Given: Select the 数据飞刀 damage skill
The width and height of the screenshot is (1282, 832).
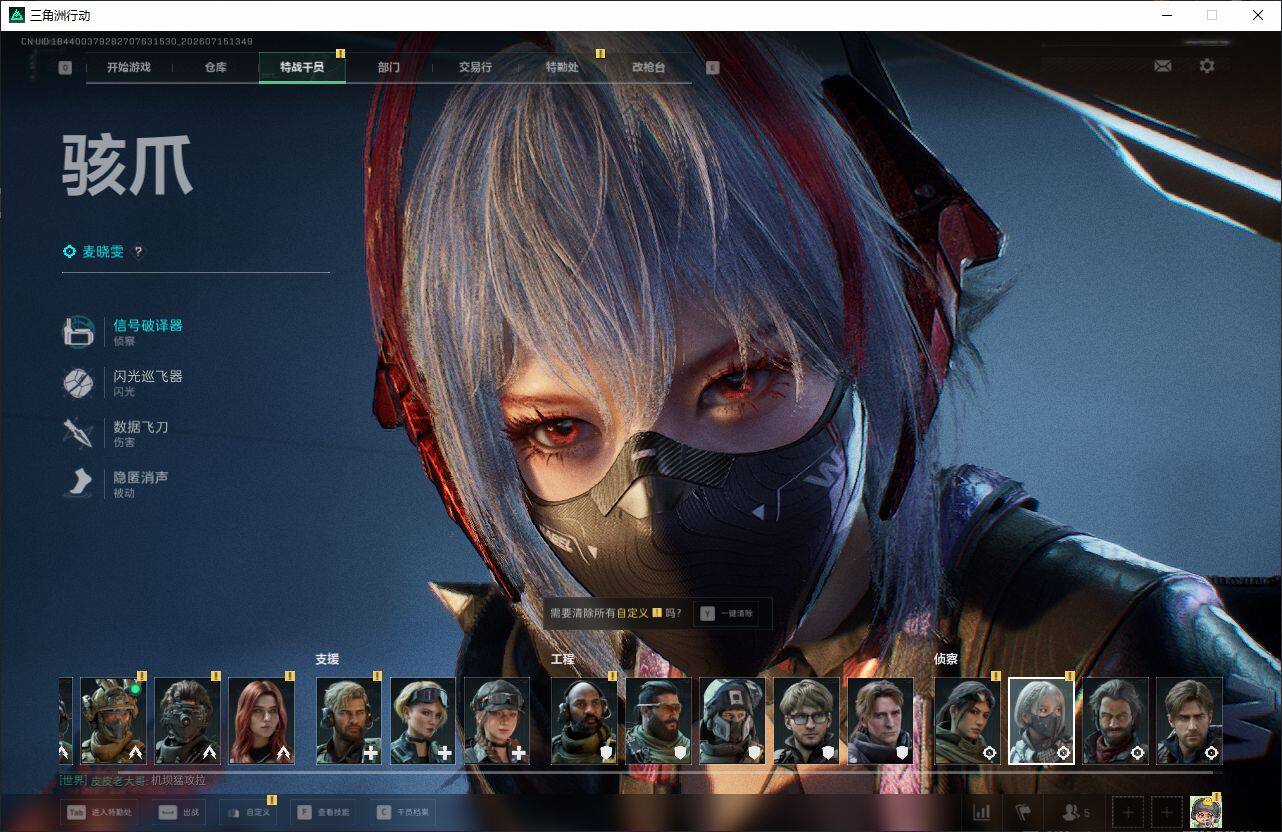Looking at the screenshot, I should [116, 433].
